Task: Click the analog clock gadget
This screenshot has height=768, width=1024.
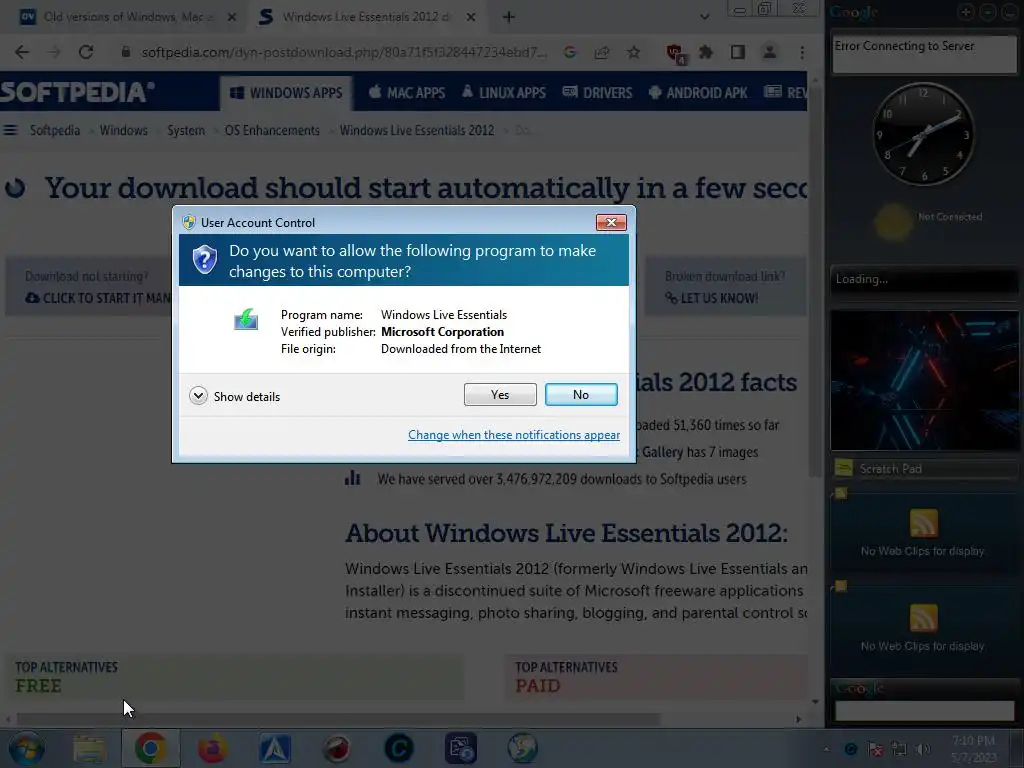Action: [923, 135]
